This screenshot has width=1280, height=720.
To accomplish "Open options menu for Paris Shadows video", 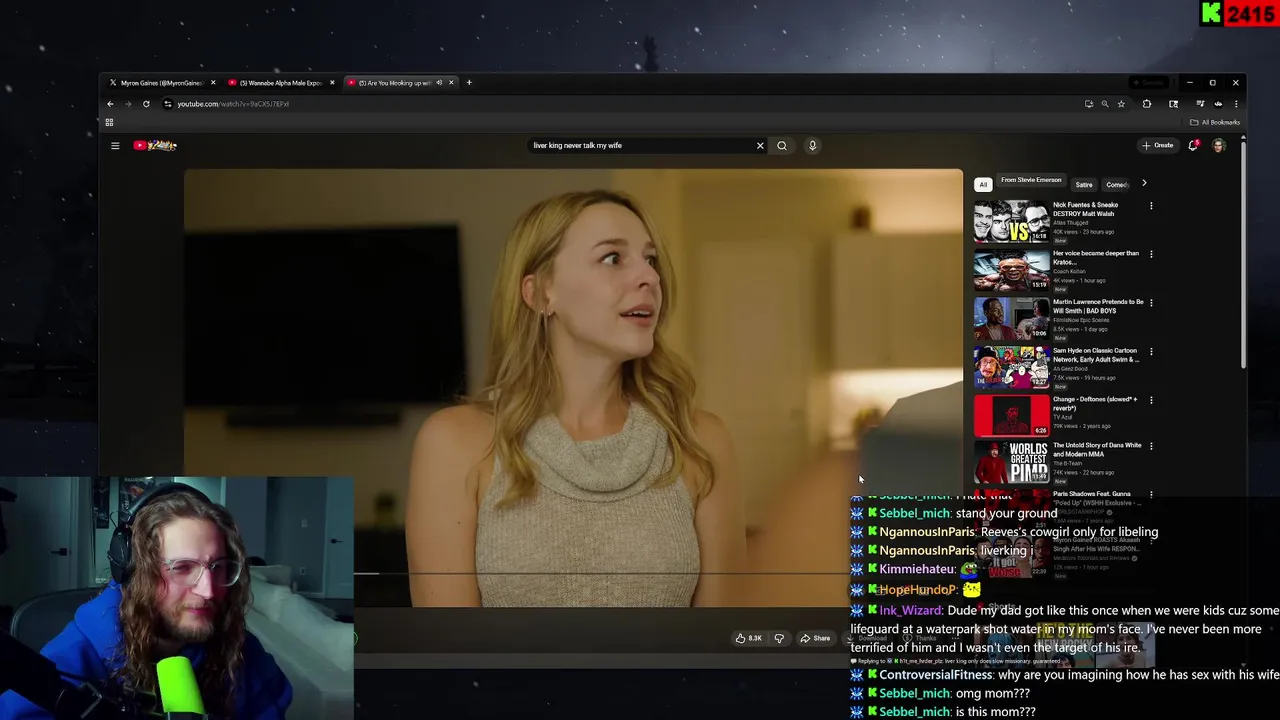I will point(1151,494).
